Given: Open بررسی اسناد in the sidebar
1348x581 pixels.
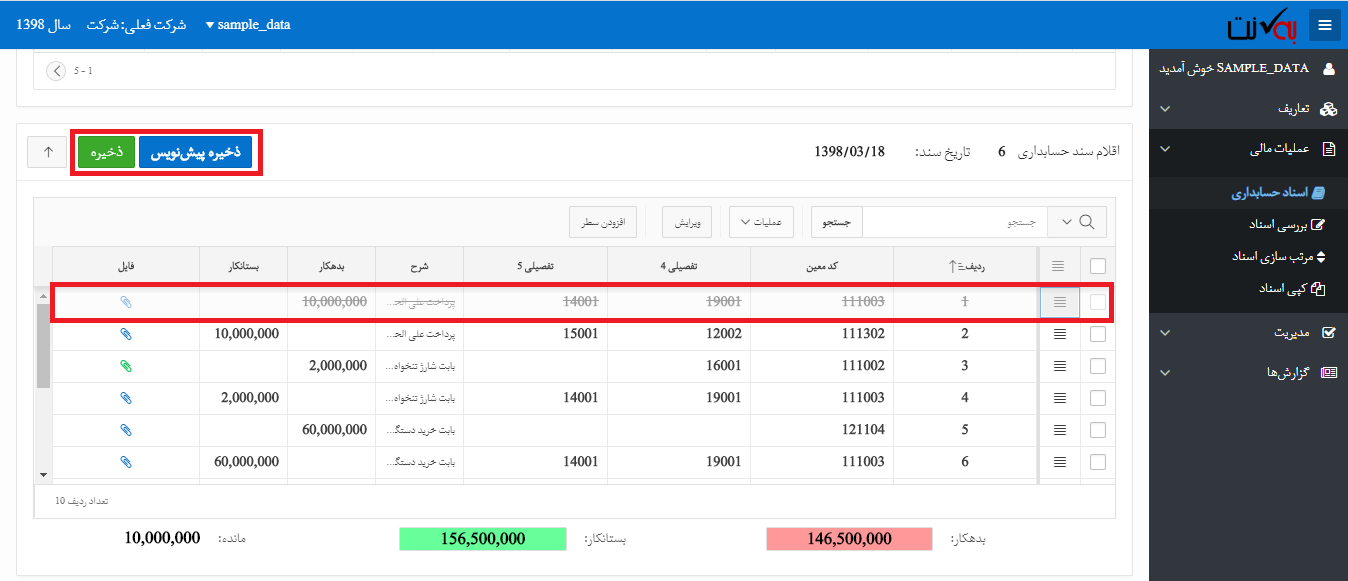Looking at the screenshot, I should (1286, 224).
